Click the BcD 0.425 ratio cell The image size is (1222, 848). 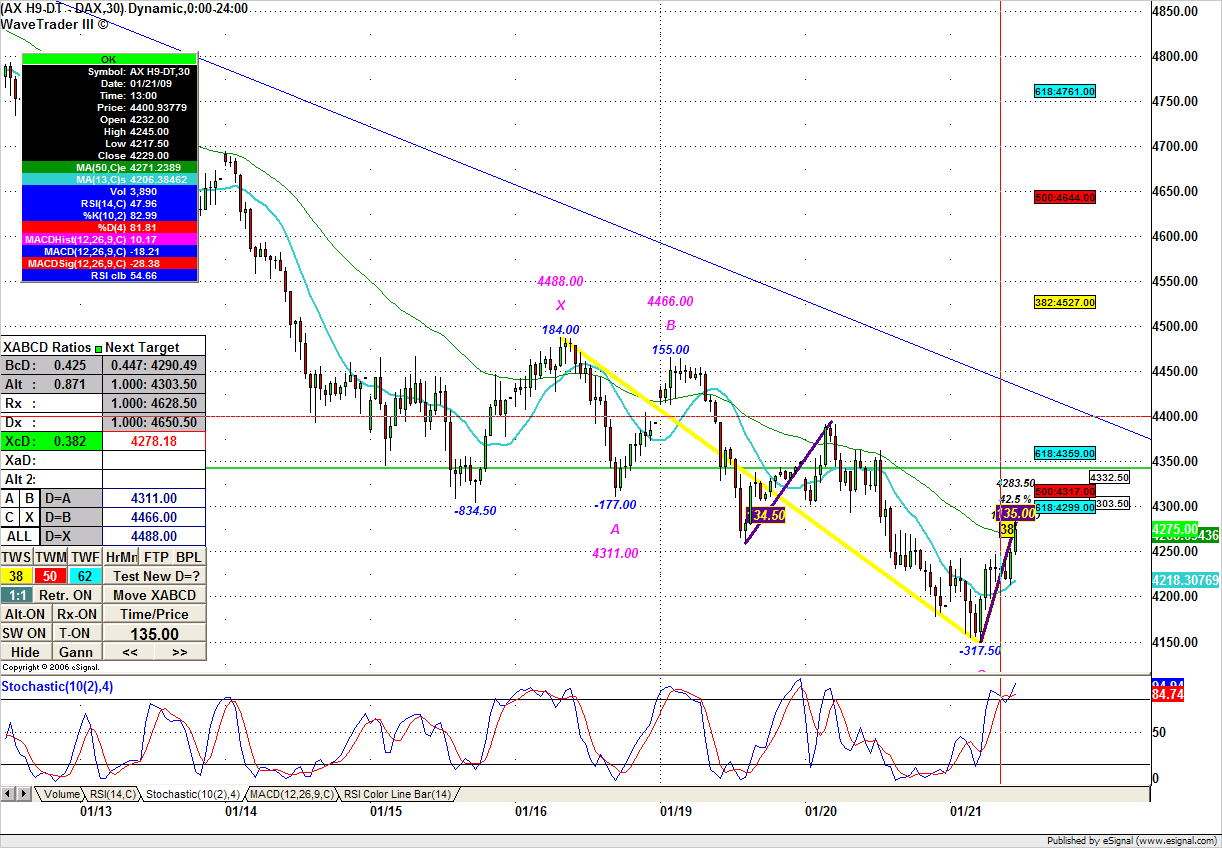51,365
